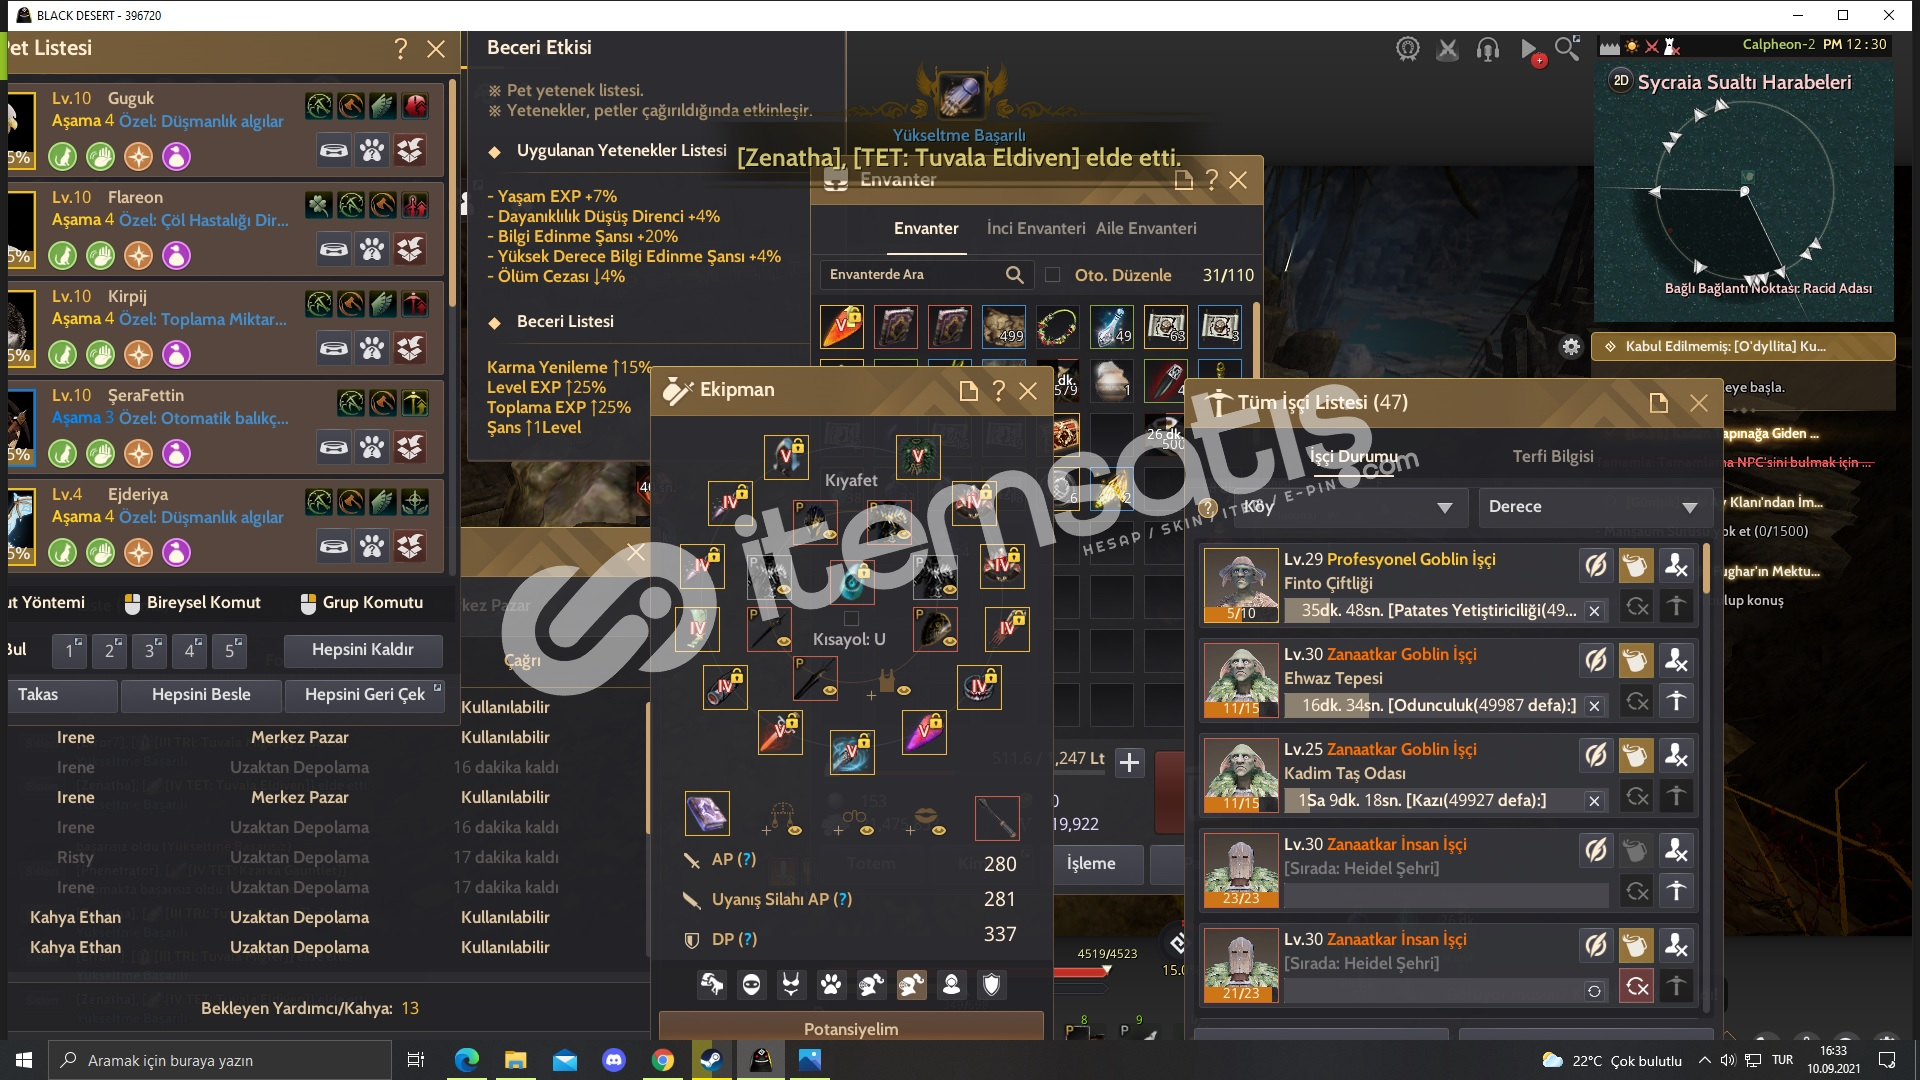Click magnifier wrench icon in top HUD
The image size is (1920, 1080).
tap(1567, 48)
